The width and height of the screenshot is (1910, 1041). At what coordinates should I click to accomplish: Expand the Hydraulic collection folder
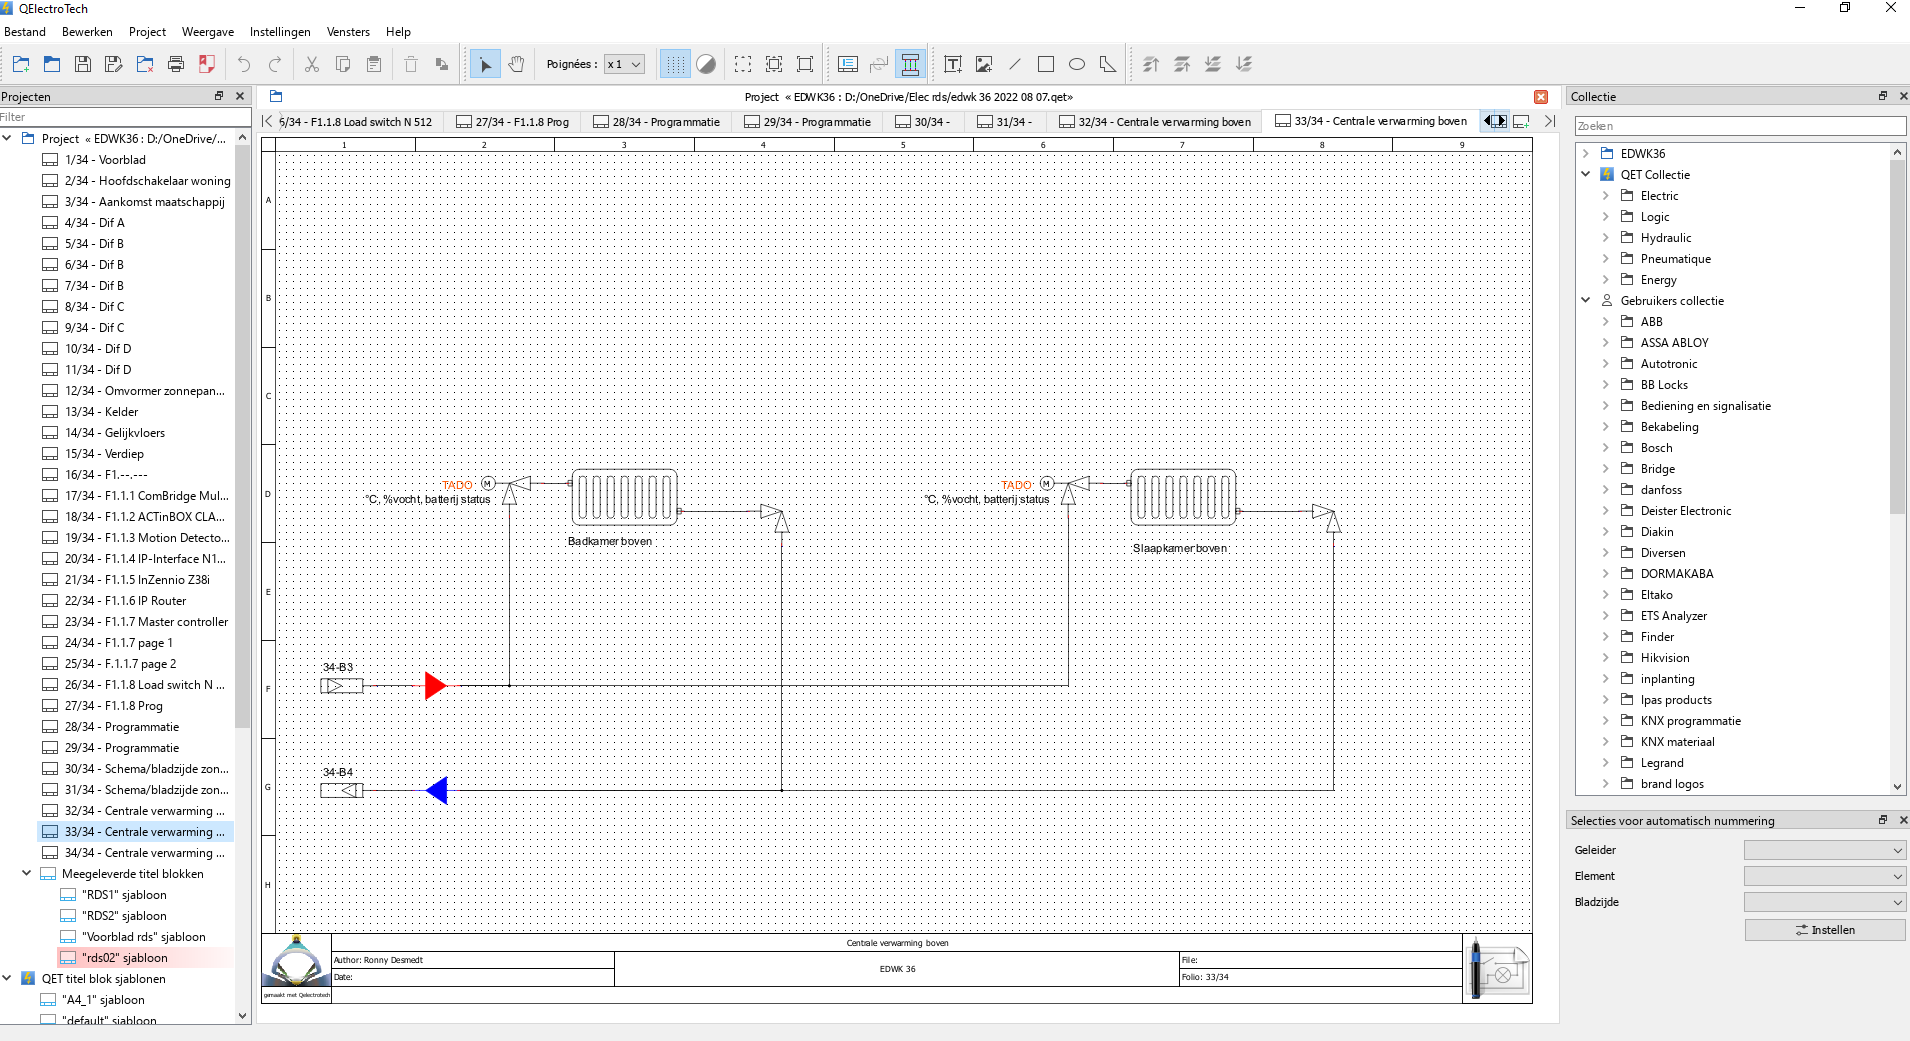[x=1606, y=238]
